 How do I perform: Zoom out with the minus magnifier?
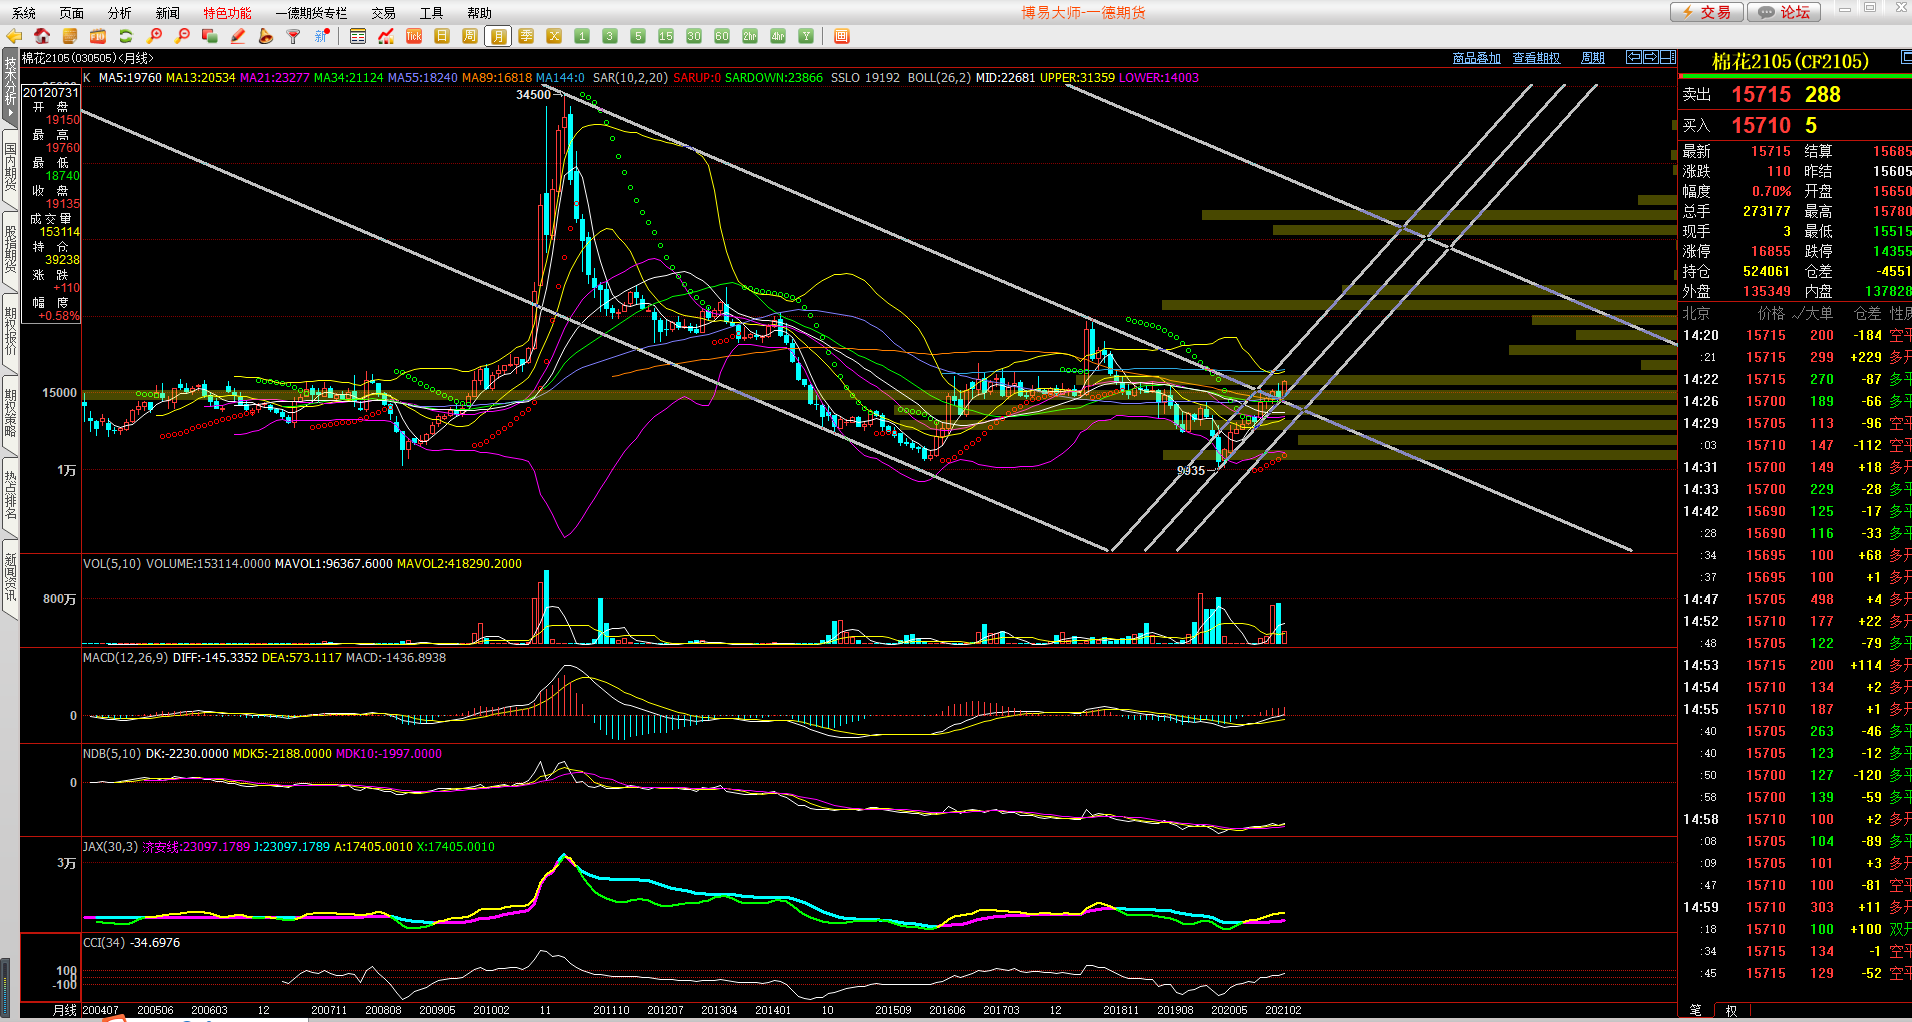point(182,36)
